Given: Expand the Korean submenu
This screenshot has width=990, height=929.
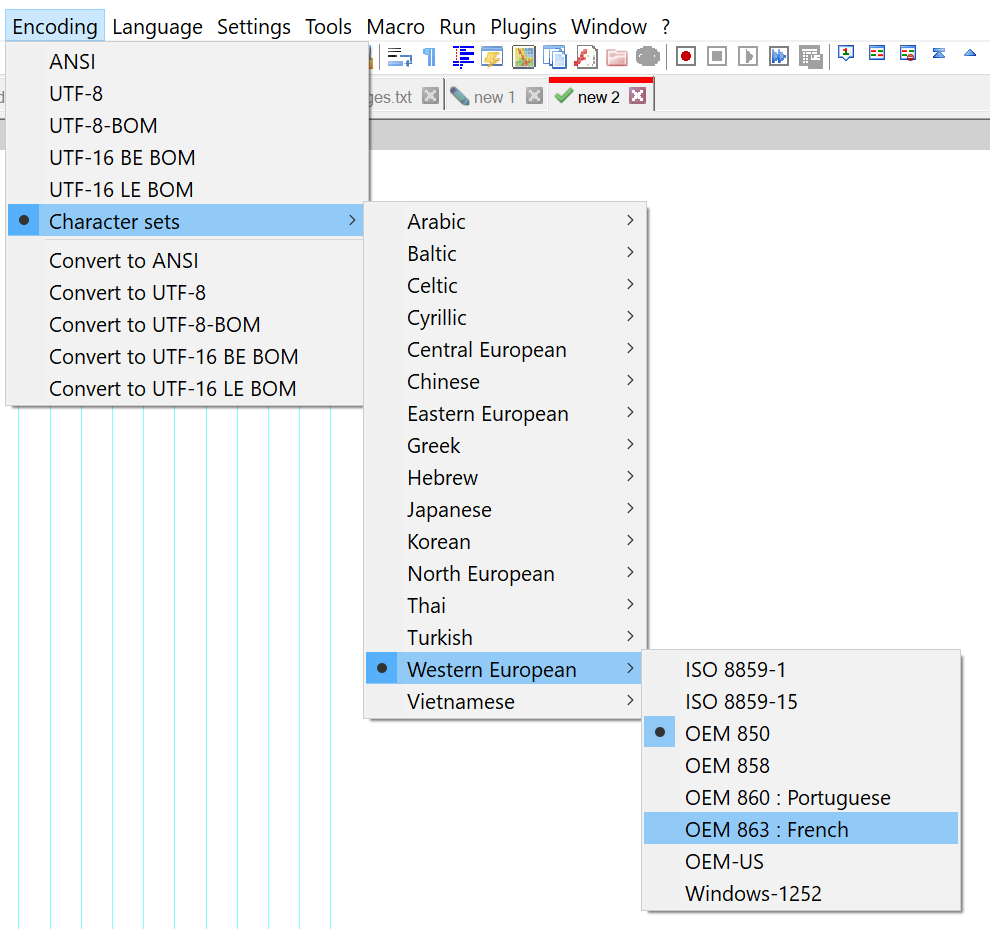Looking at the screenshot, I should tap(505, 541).
